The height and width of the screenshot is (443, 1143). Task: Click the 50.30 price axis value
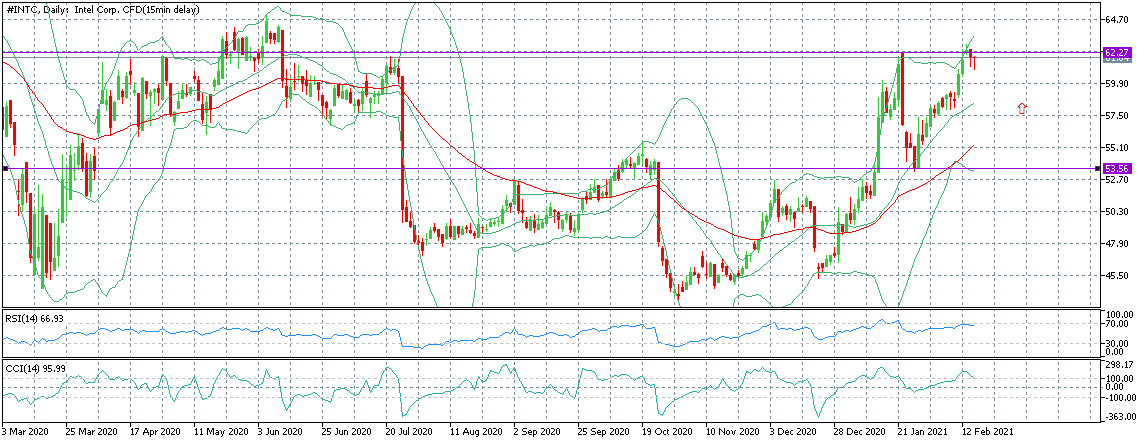tap(1116, 211)
